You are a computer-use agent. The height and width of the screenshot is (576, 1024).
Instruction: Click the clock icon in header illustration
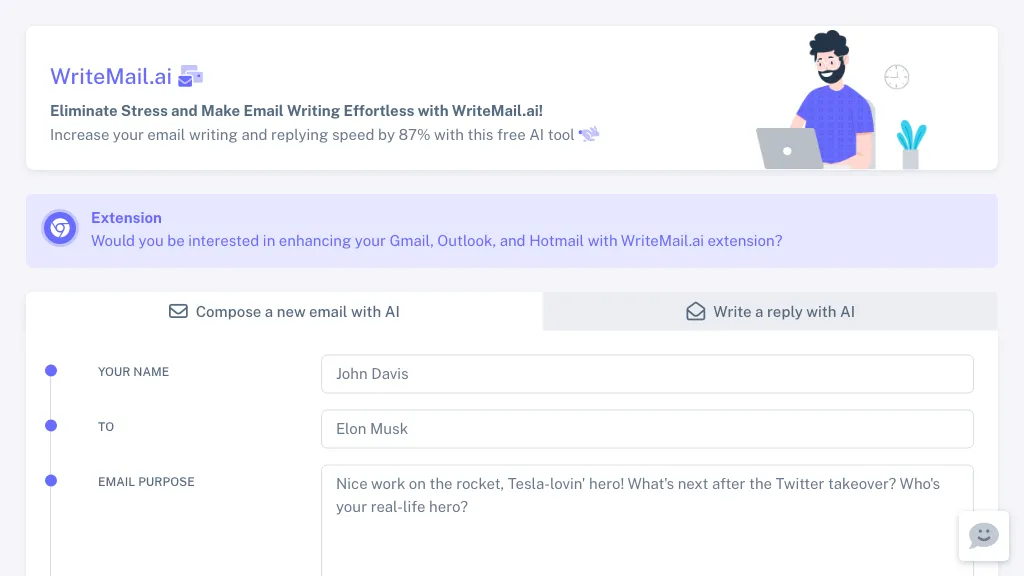[x=896, y=77]
